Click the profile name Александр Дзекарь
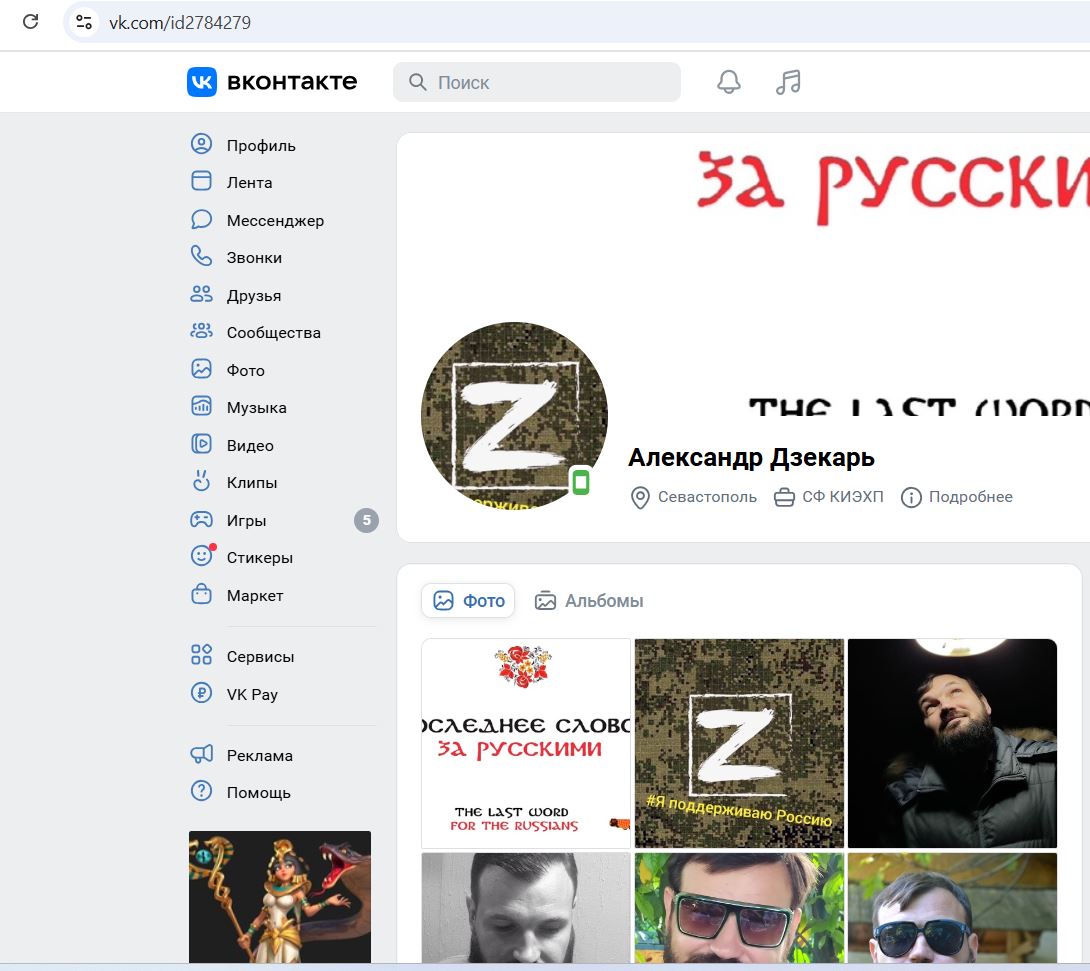Viewport: 1090px width, 971px height. click(751, 457)
